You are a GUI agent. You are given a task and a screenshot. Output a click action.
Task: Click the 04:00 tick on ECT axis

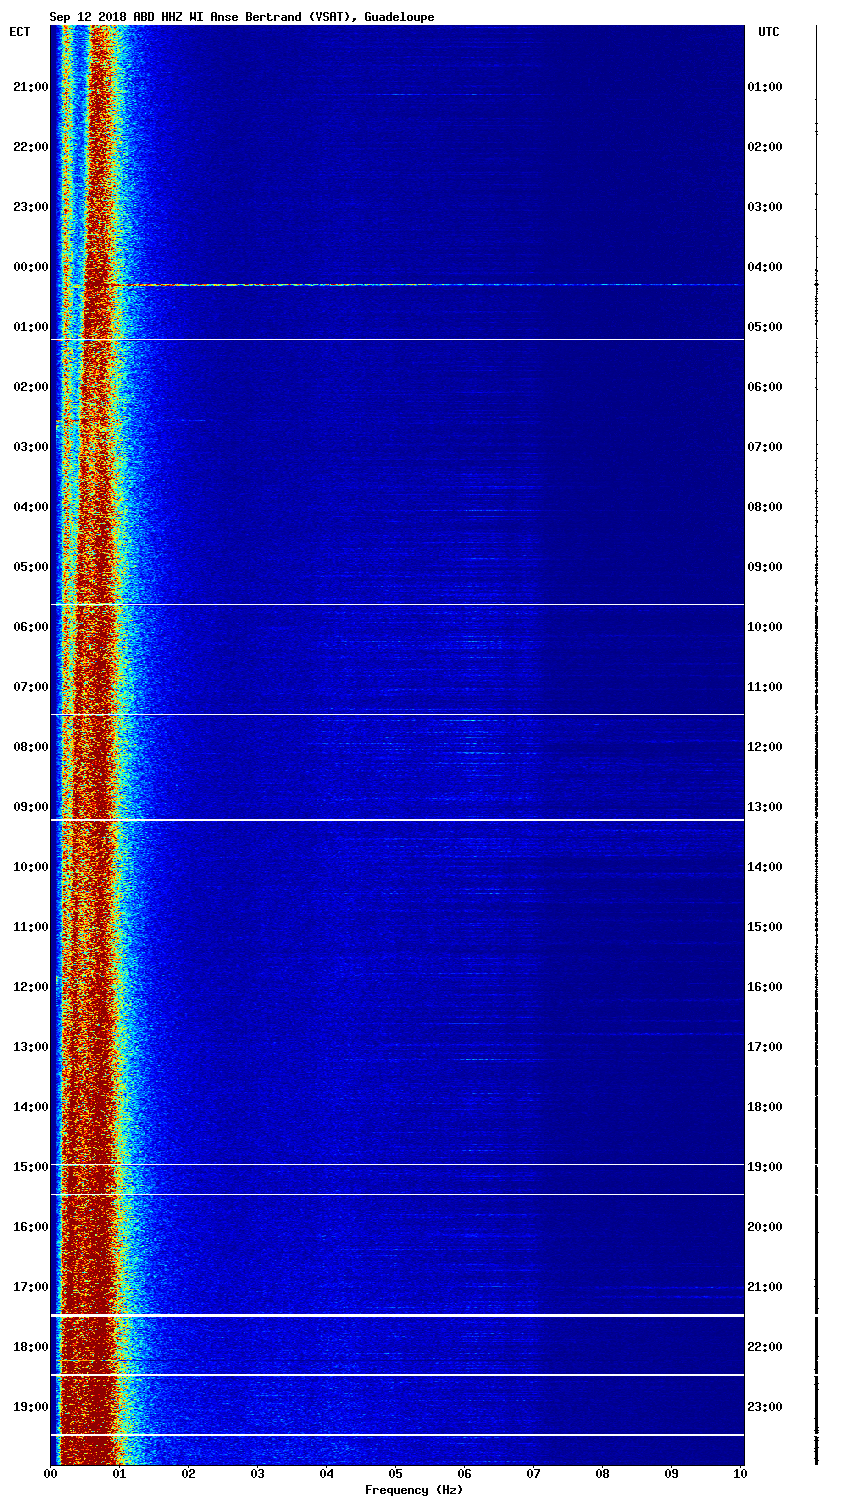(30, 507)
